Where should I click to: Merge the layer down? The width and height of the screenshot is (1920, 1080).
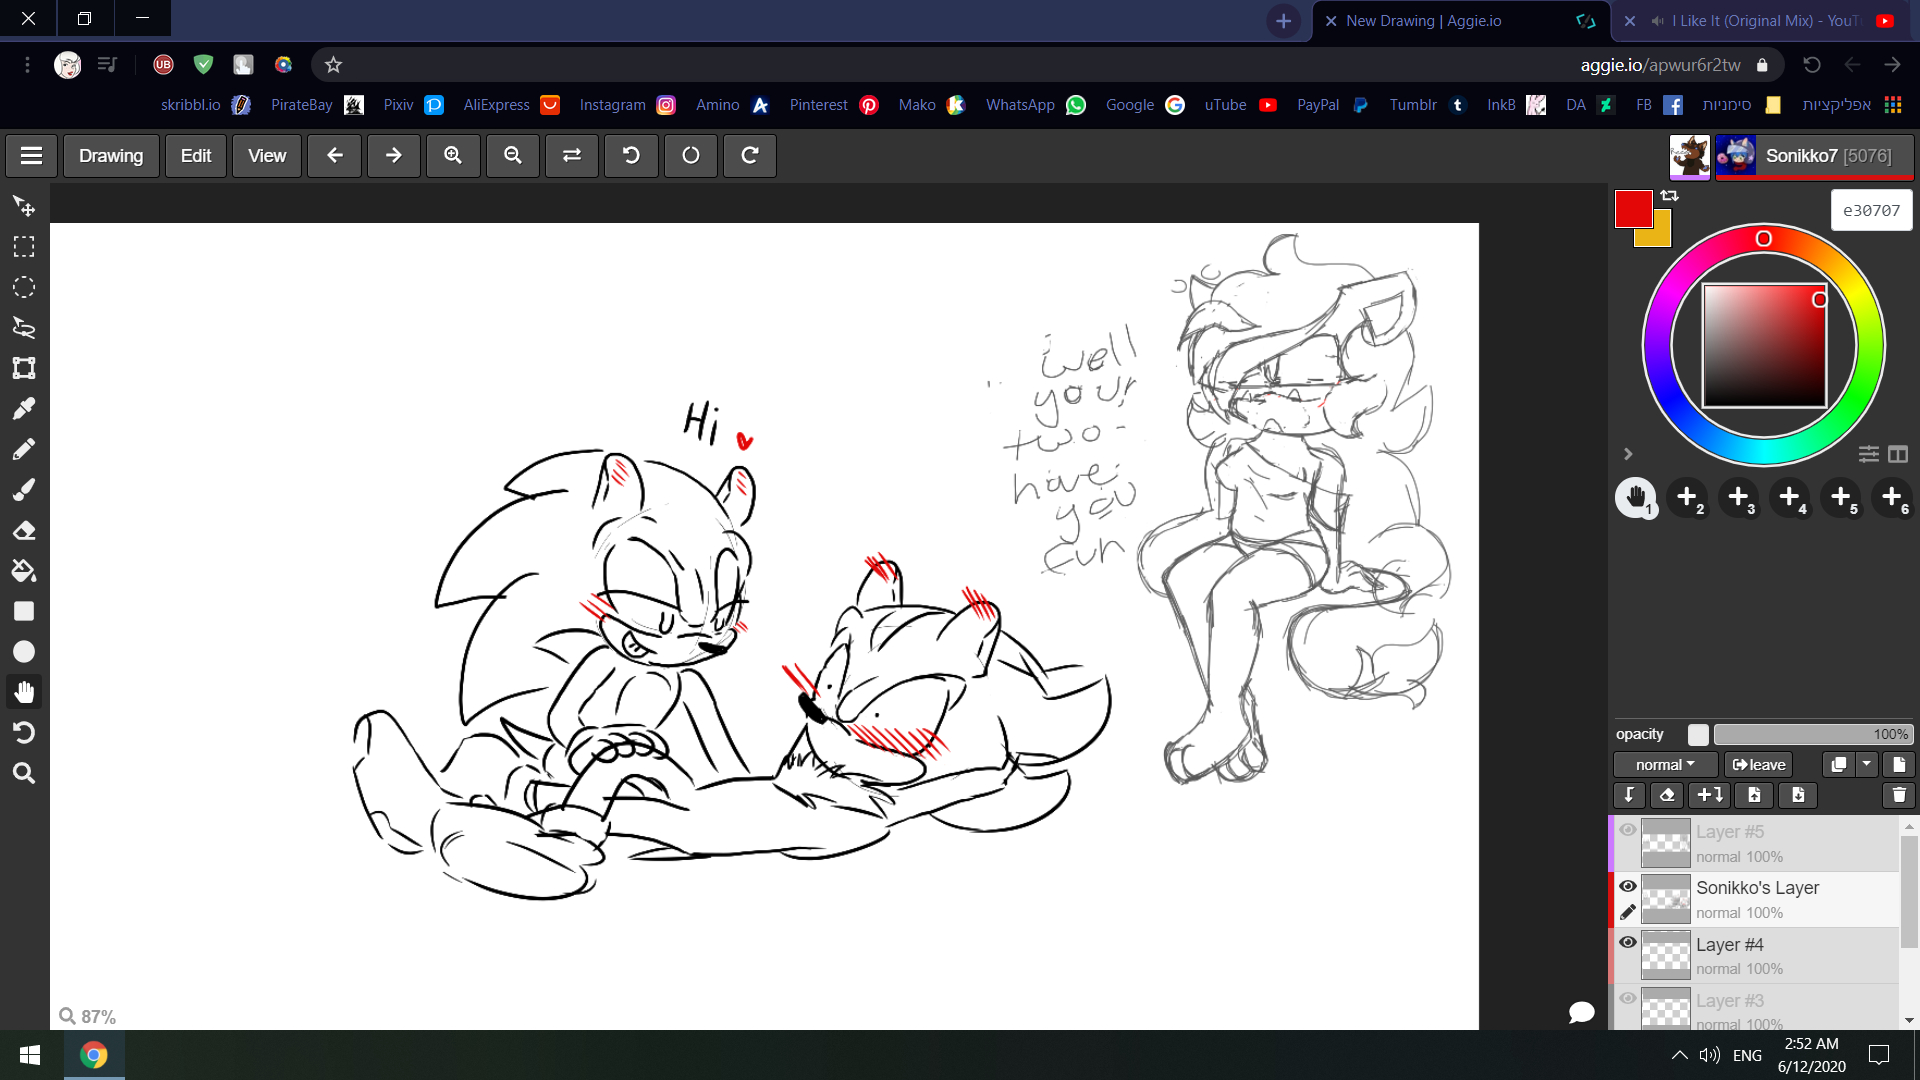pos(1629,795)
